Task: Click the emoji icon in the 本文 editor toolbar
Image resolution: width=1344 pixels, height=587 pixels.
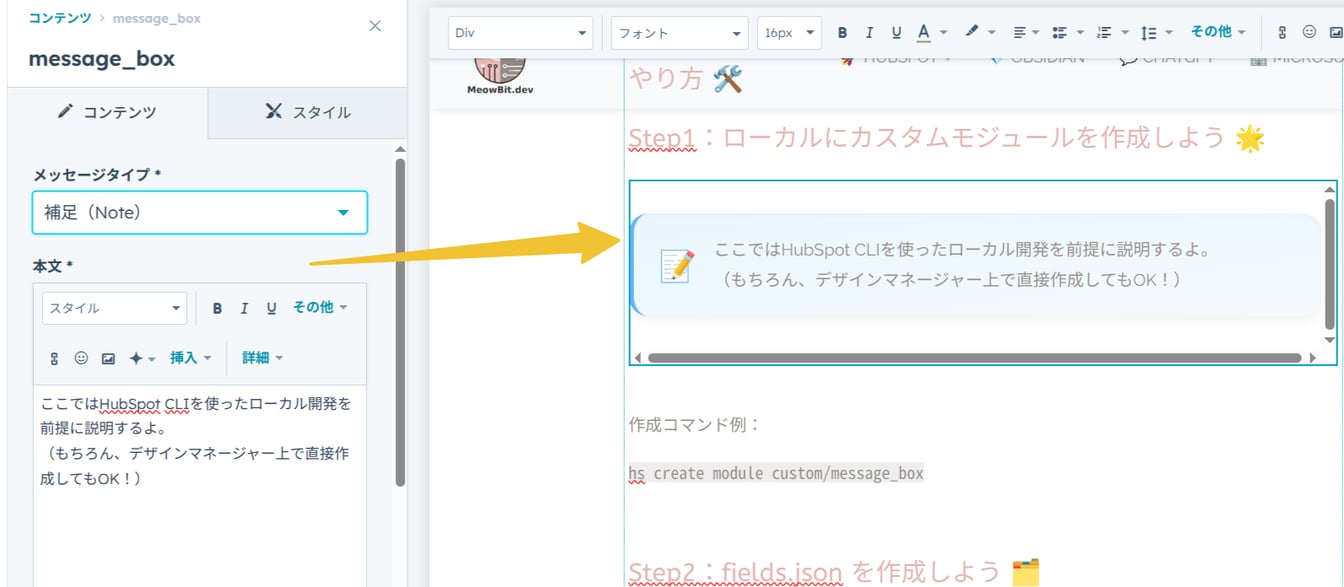Action: pyautogui.click(x=81, y=357)
